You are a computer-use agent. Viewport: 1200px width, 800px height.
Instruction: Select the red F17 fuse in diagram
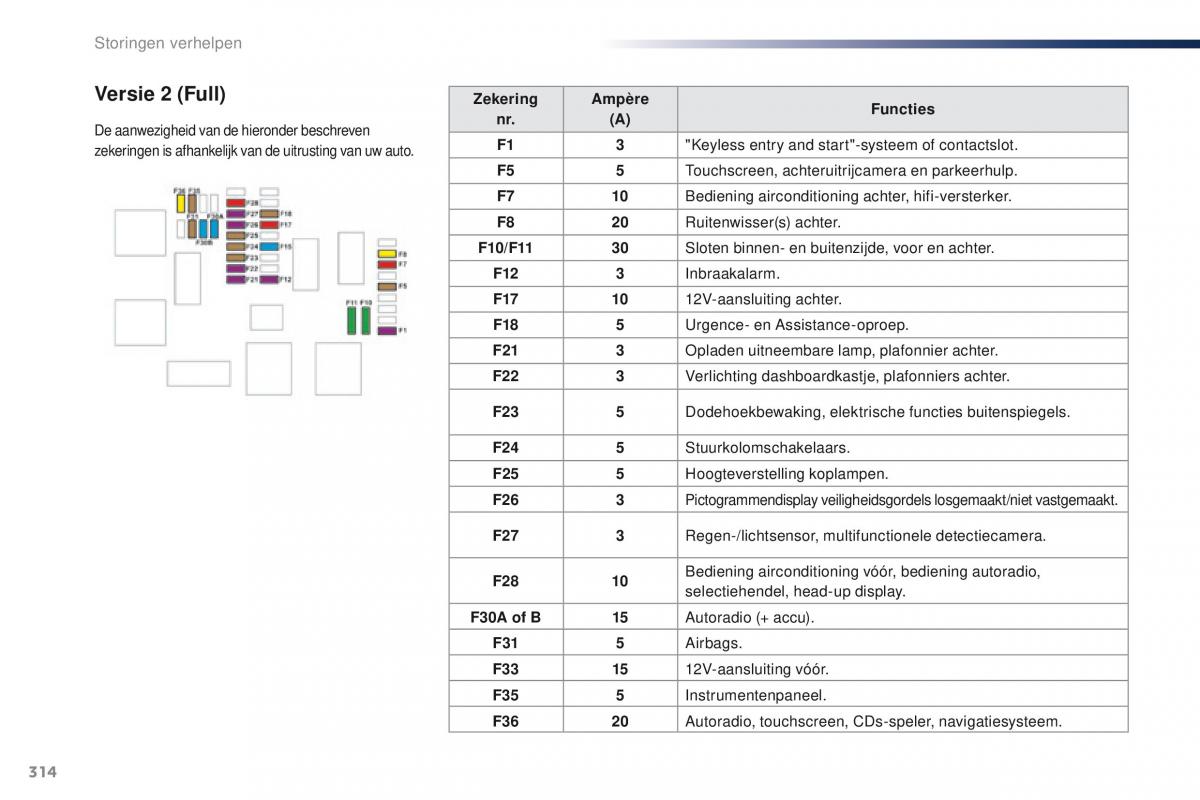tap(269, 225)
